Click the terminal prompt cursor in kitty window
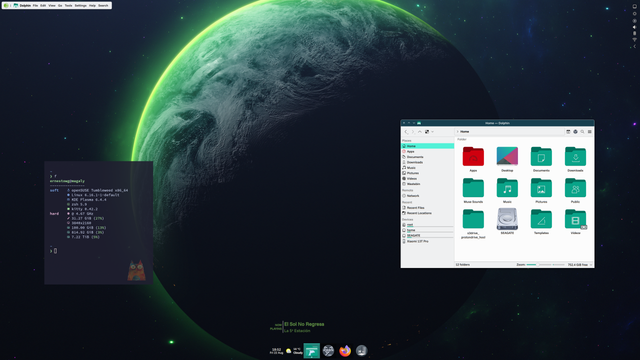The height and width of the screenshot is (360, 640). tap(55, 251)
